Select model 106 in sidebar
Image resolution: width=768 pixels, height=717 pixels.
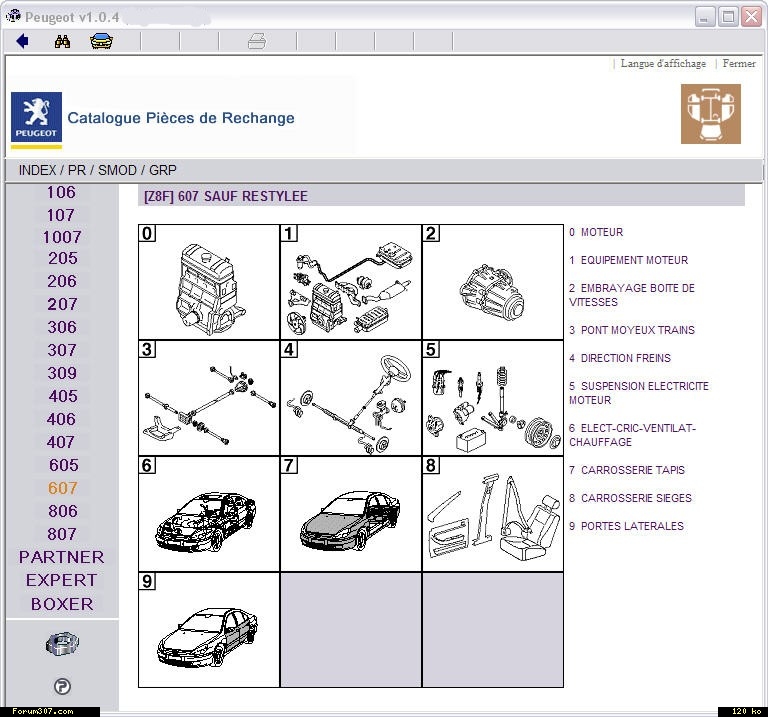click(x=61, y=192)
